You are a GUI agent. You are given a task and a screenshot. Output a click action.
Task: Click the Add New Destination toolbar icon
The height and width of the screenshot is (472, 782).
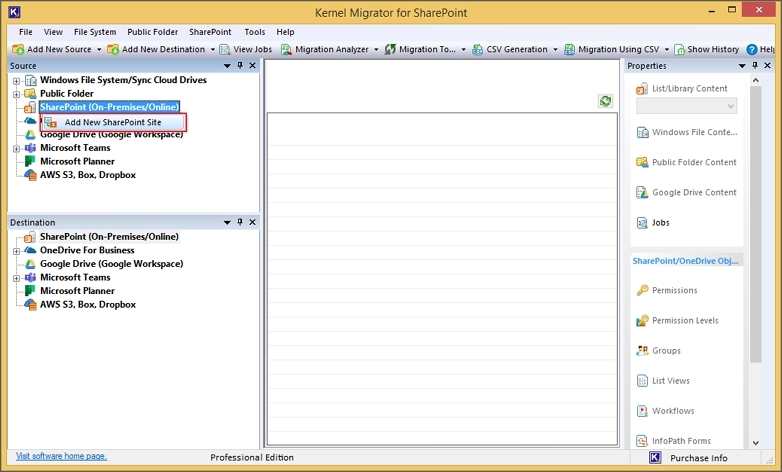(x=113, y=49)
